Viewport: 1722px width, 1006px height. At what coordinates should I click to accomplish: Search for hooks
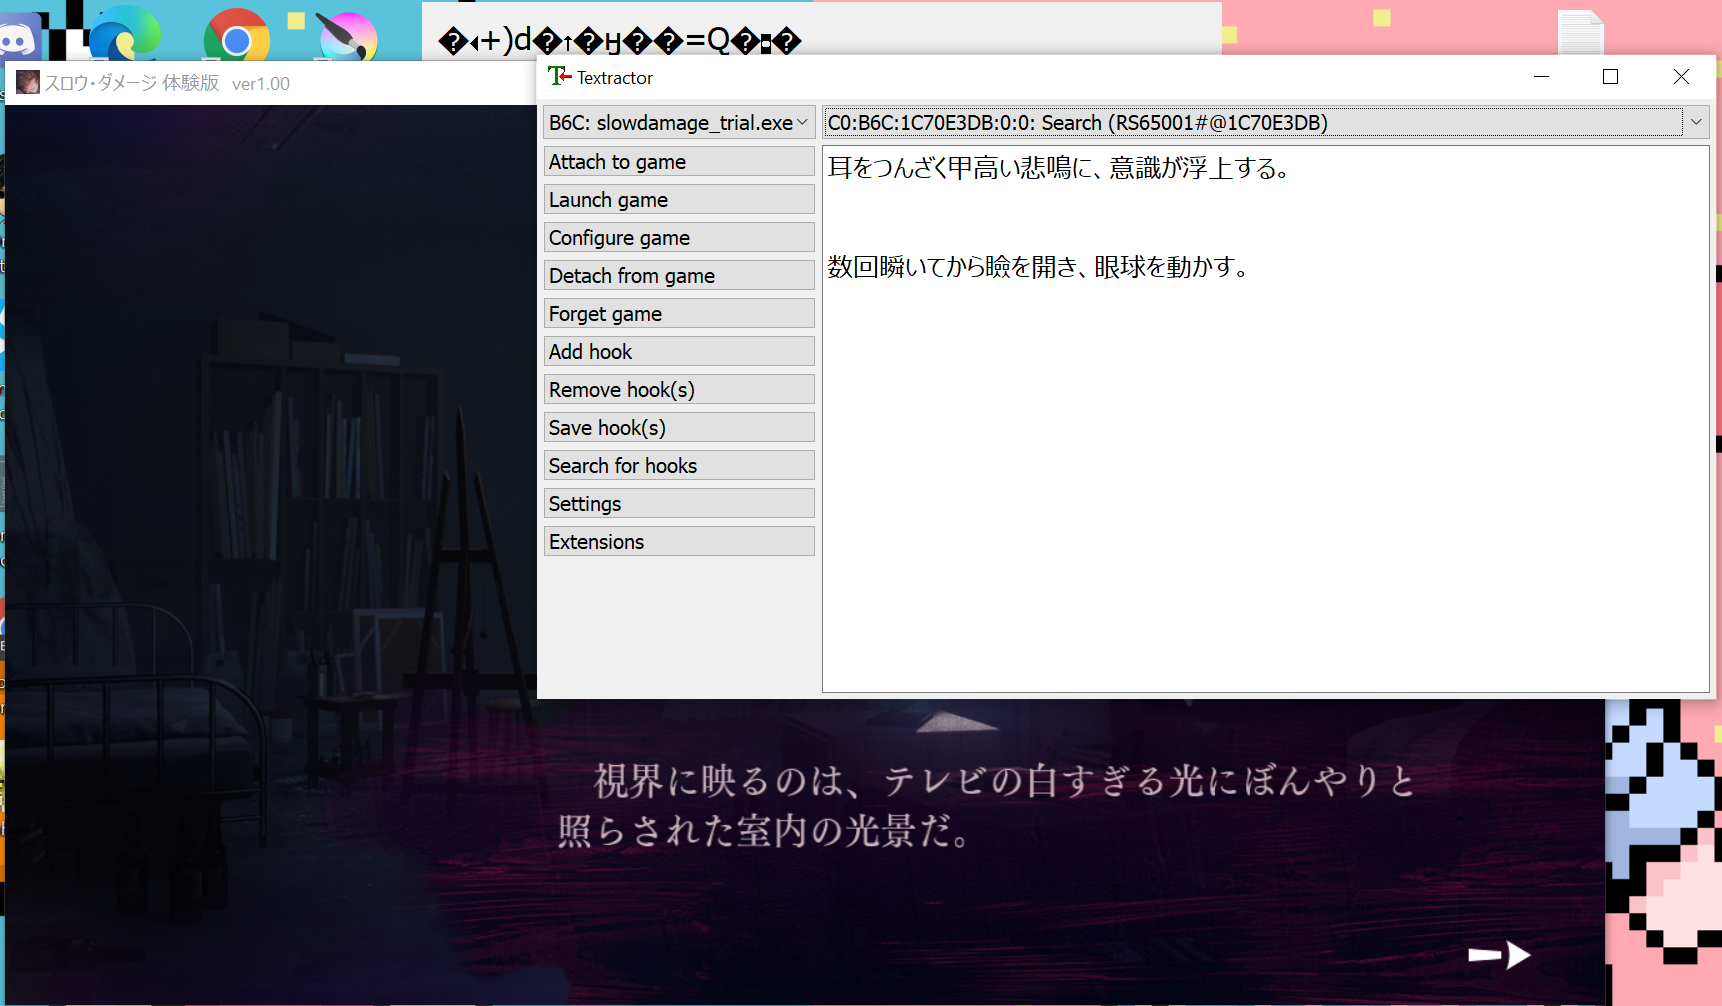coord(679,465)
